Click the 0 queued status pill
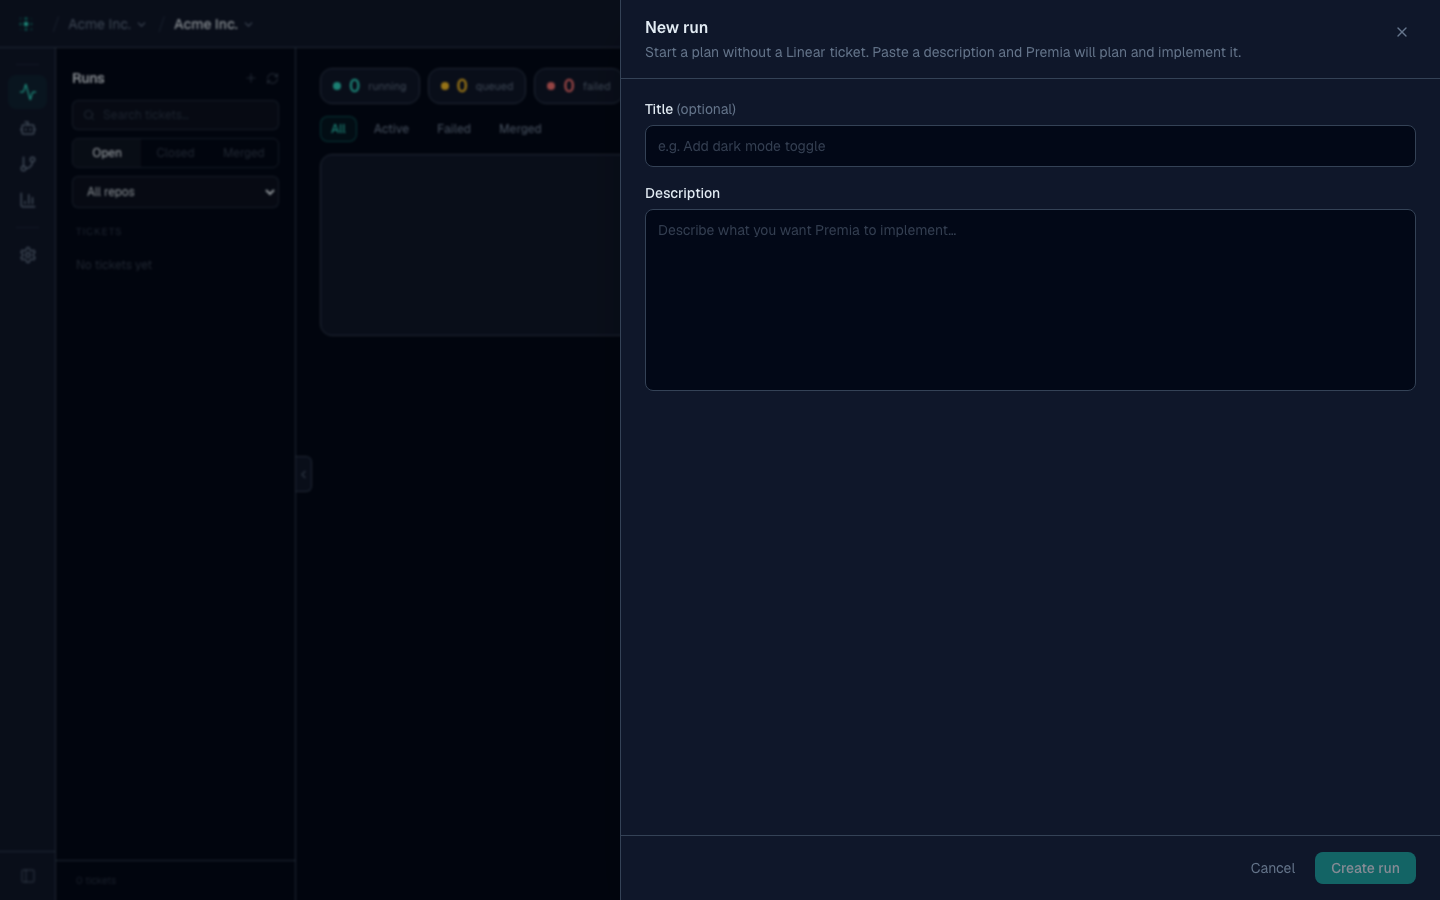The width and height of the screenshot is (1440, 900). (477, 86)
